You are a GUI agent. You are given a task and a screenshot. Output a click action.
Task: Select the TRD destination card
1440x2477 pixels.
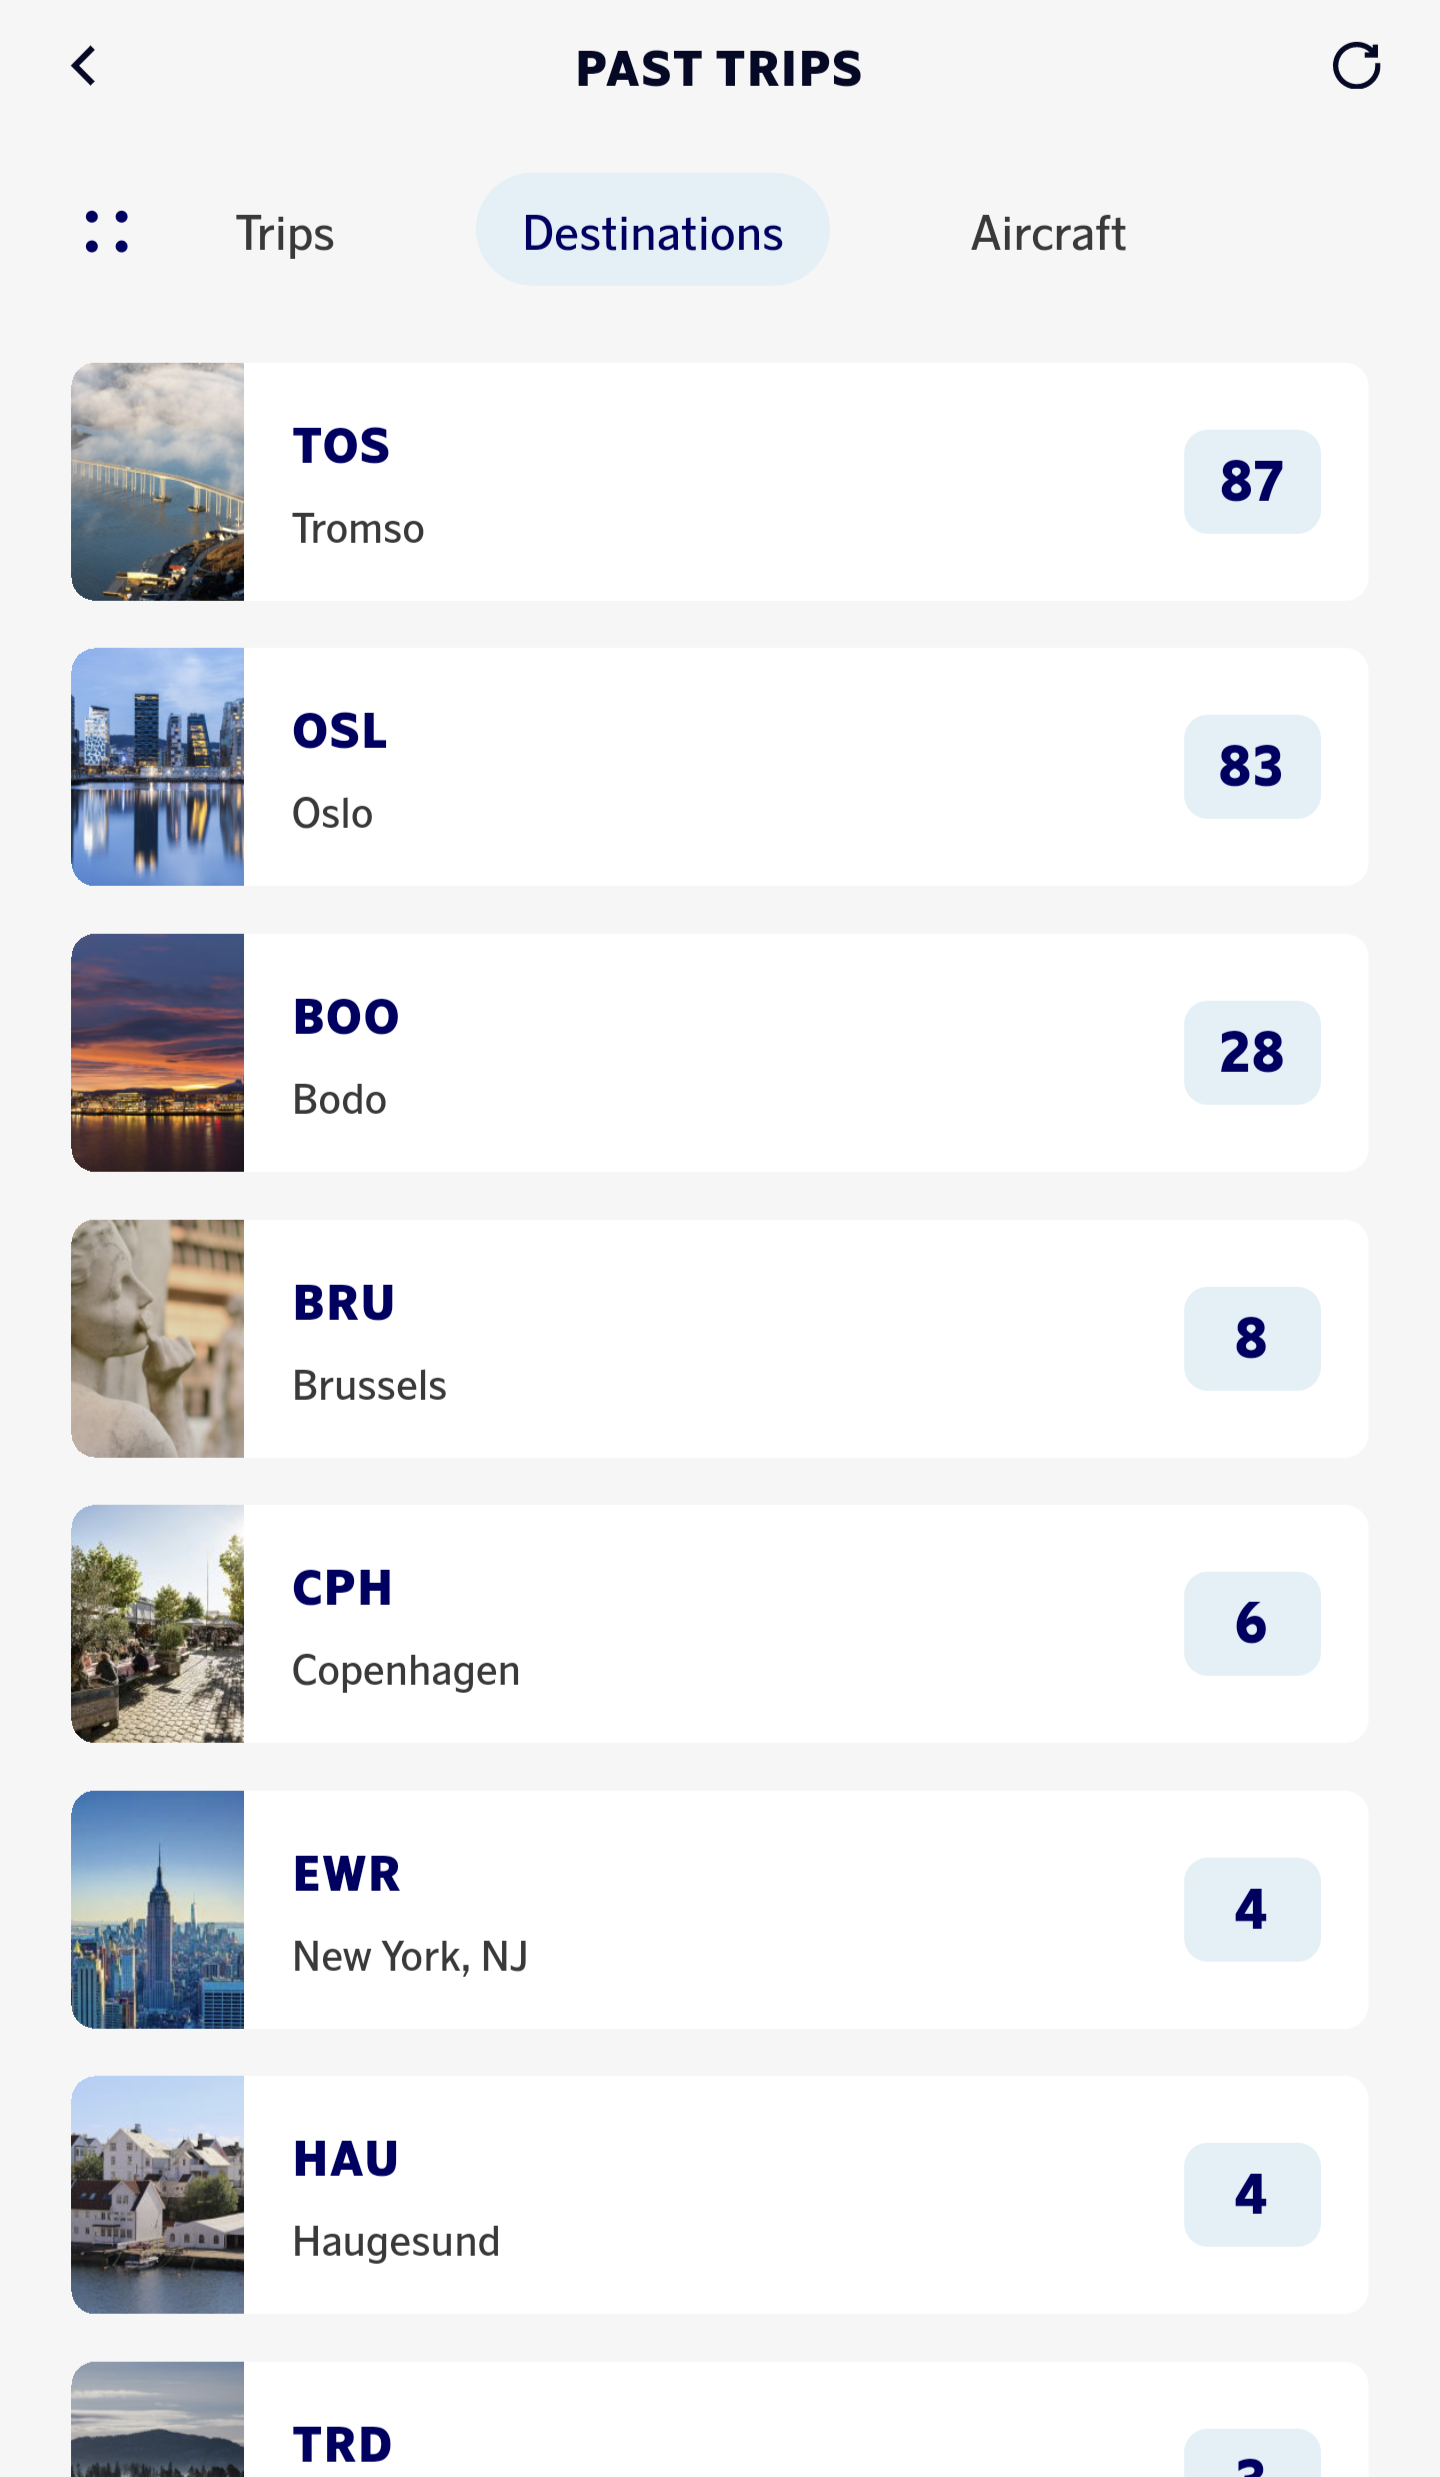[x=720, y=2420]
